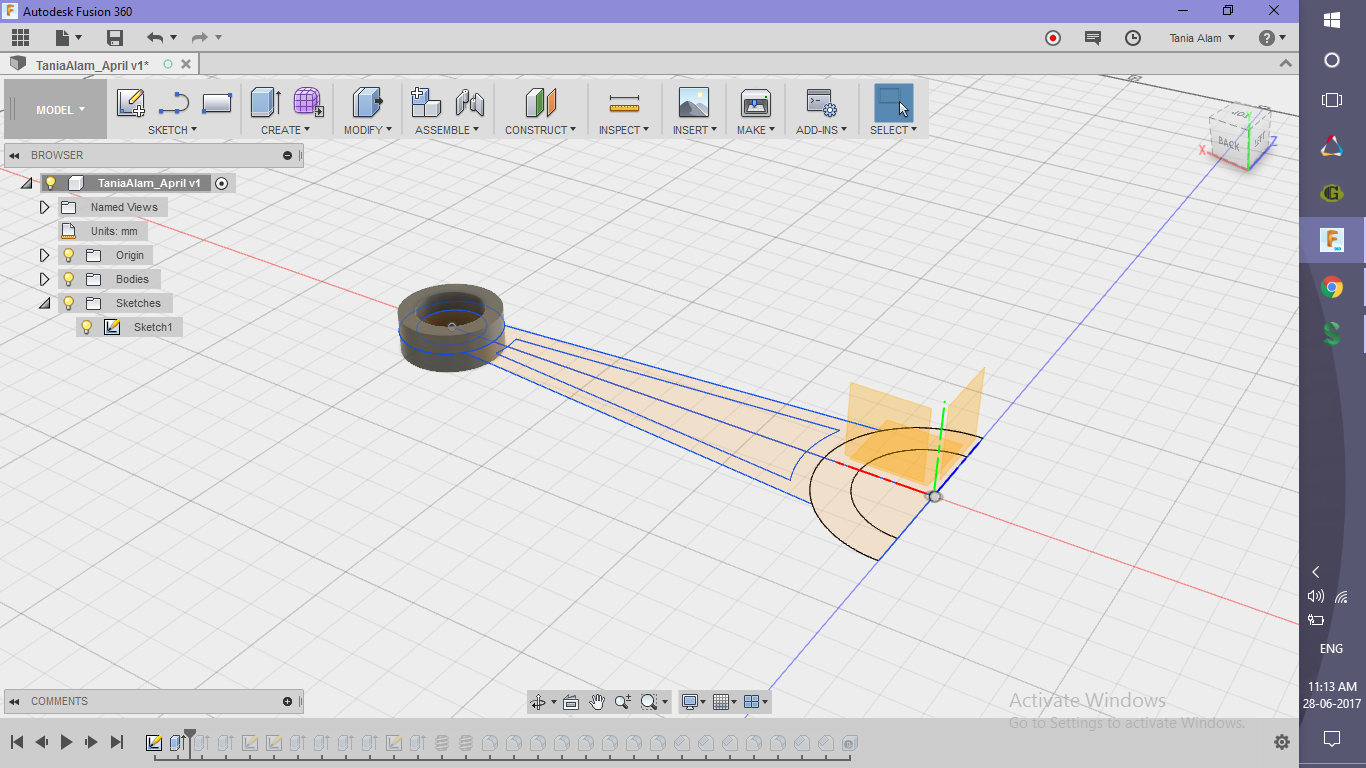The height and width of the screenshot is (768, 1366).
Task: Play the design timeline
Action: (67, 742)
